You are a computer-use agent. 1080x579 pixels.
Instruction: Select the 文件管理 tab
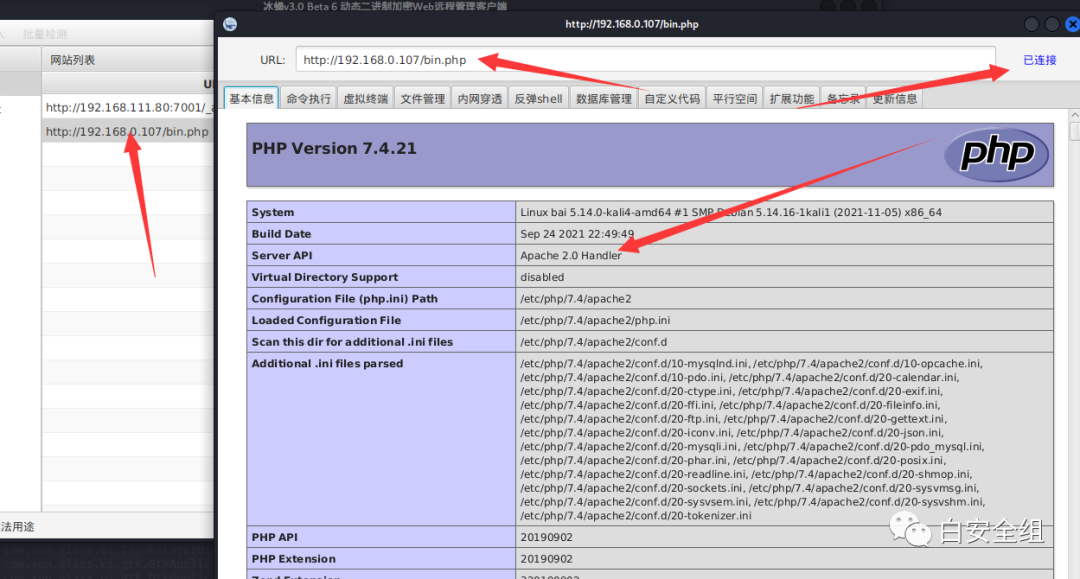click(x=423, y=98)
